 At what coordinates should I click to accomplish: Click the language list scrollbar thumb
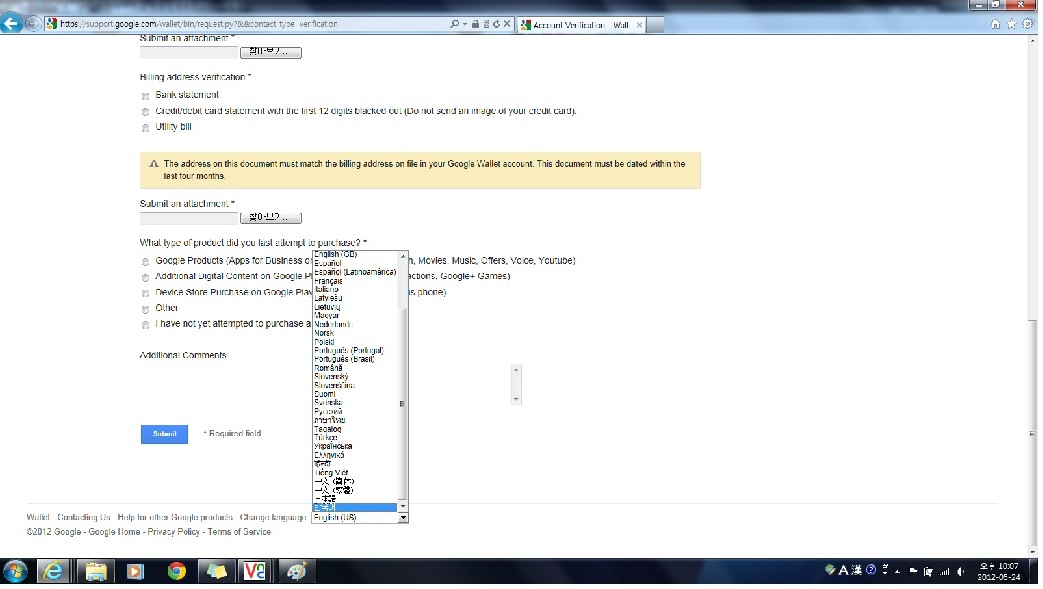pyautogui.click(x=402, y=404)
